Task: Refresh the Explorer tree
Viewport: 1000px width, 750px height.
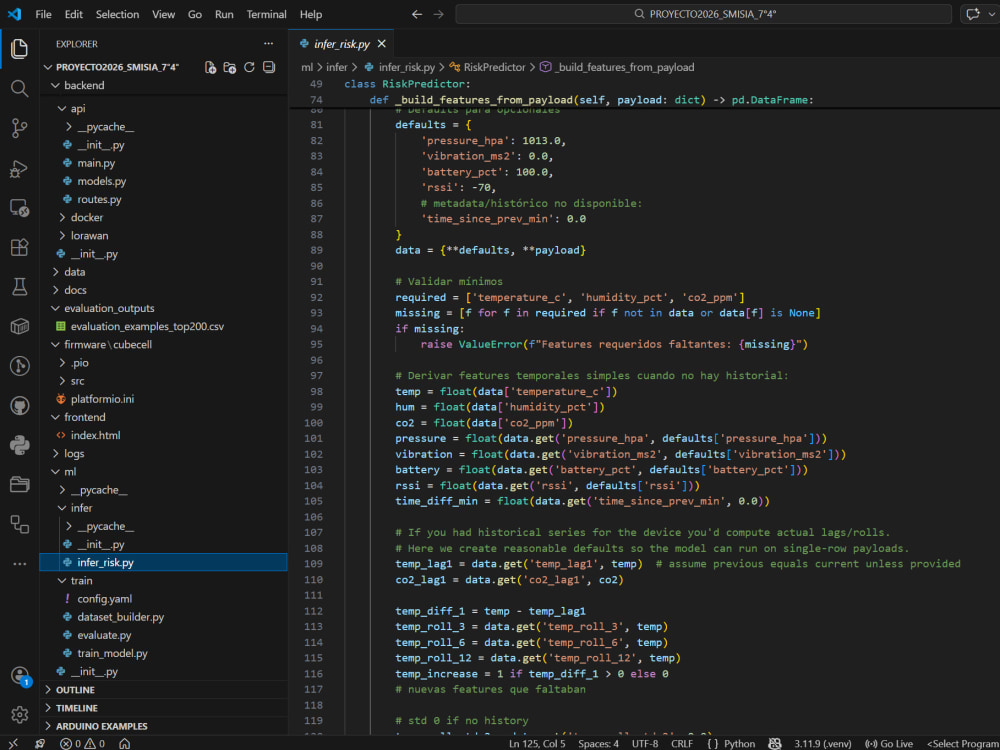Action: (x=249, y=68)
